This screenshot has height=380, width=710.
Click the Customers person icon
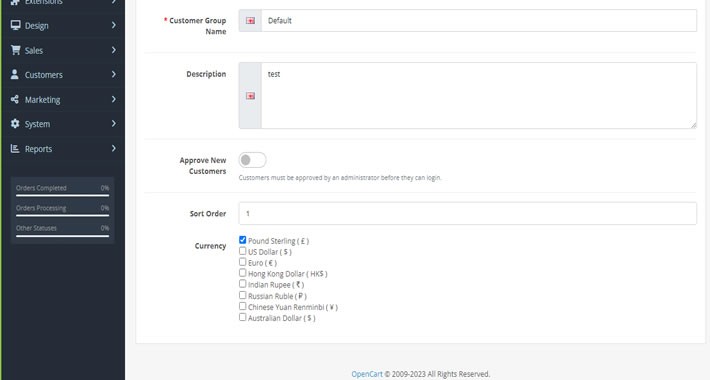14,74
